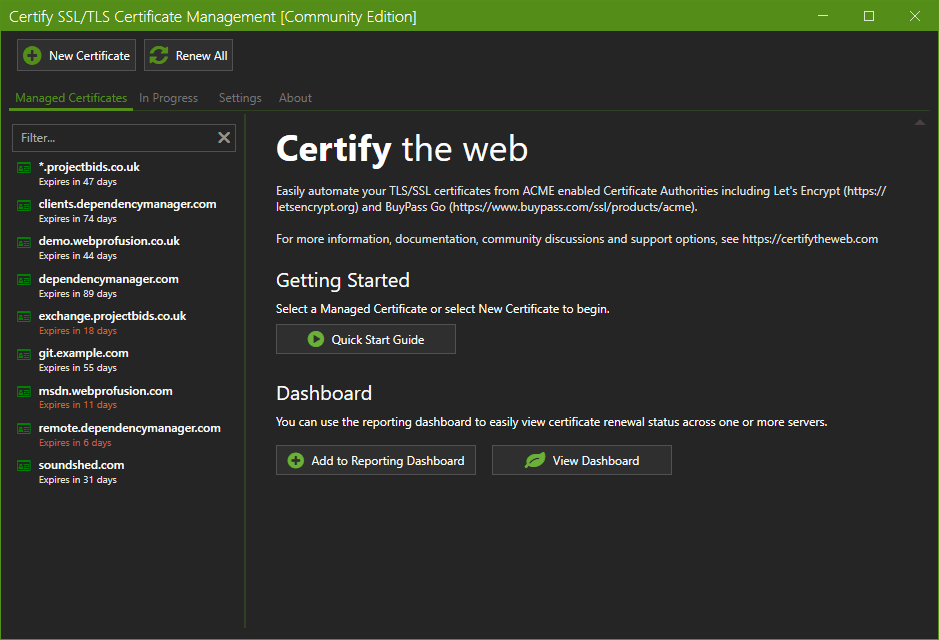Open the msdn.webprofusion.com certificate entry

pyautogui.click(x=105, y=391)
